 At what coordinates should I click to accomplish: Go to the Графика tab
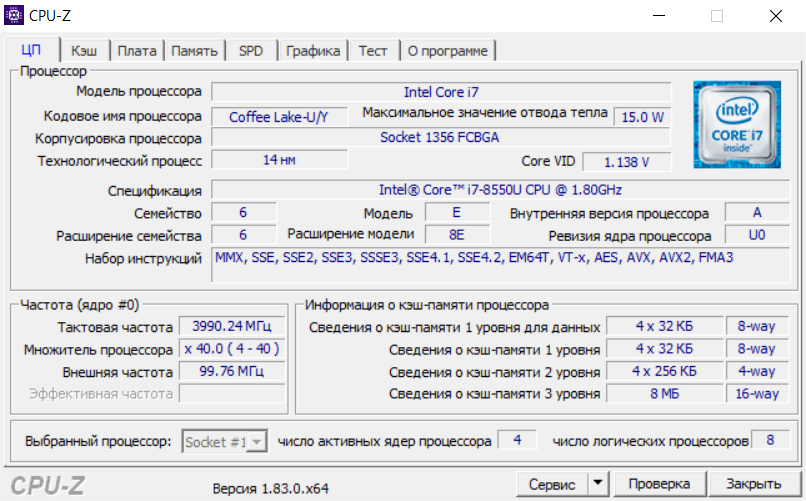[313, 51]
